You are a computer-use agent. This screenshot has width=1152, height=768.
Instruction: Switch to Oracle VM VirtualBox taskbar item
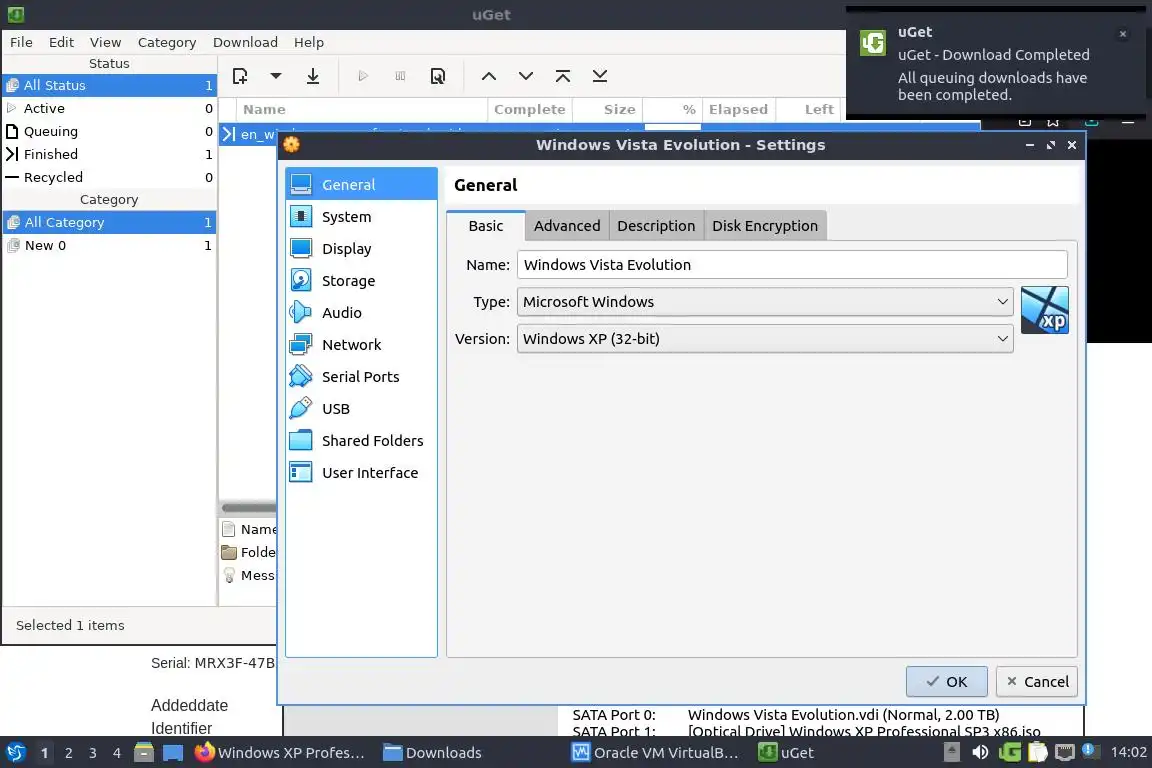coord(655,753)
